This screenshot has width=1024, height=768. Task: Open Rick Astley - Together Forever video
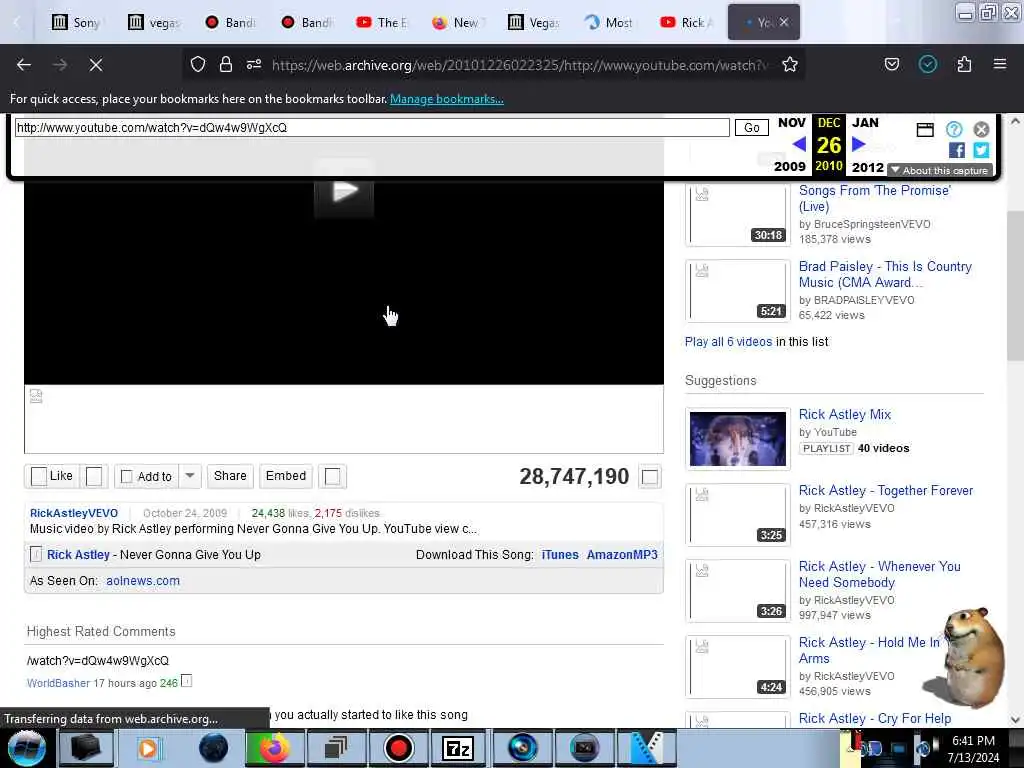[886, 490]
